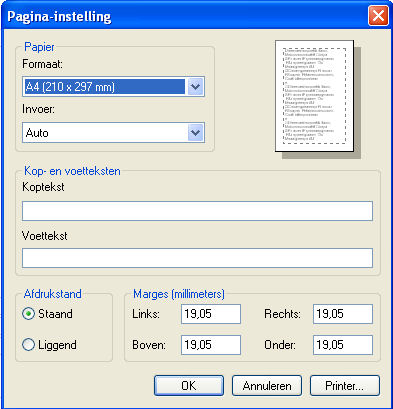Close the Pagina-instelling dialog with the X

coord(378,16)
